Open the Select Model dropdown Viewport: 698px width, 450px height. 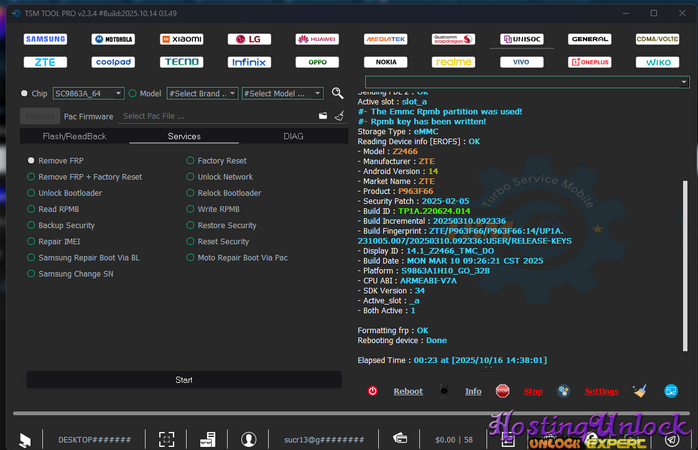tap(282, 93)
